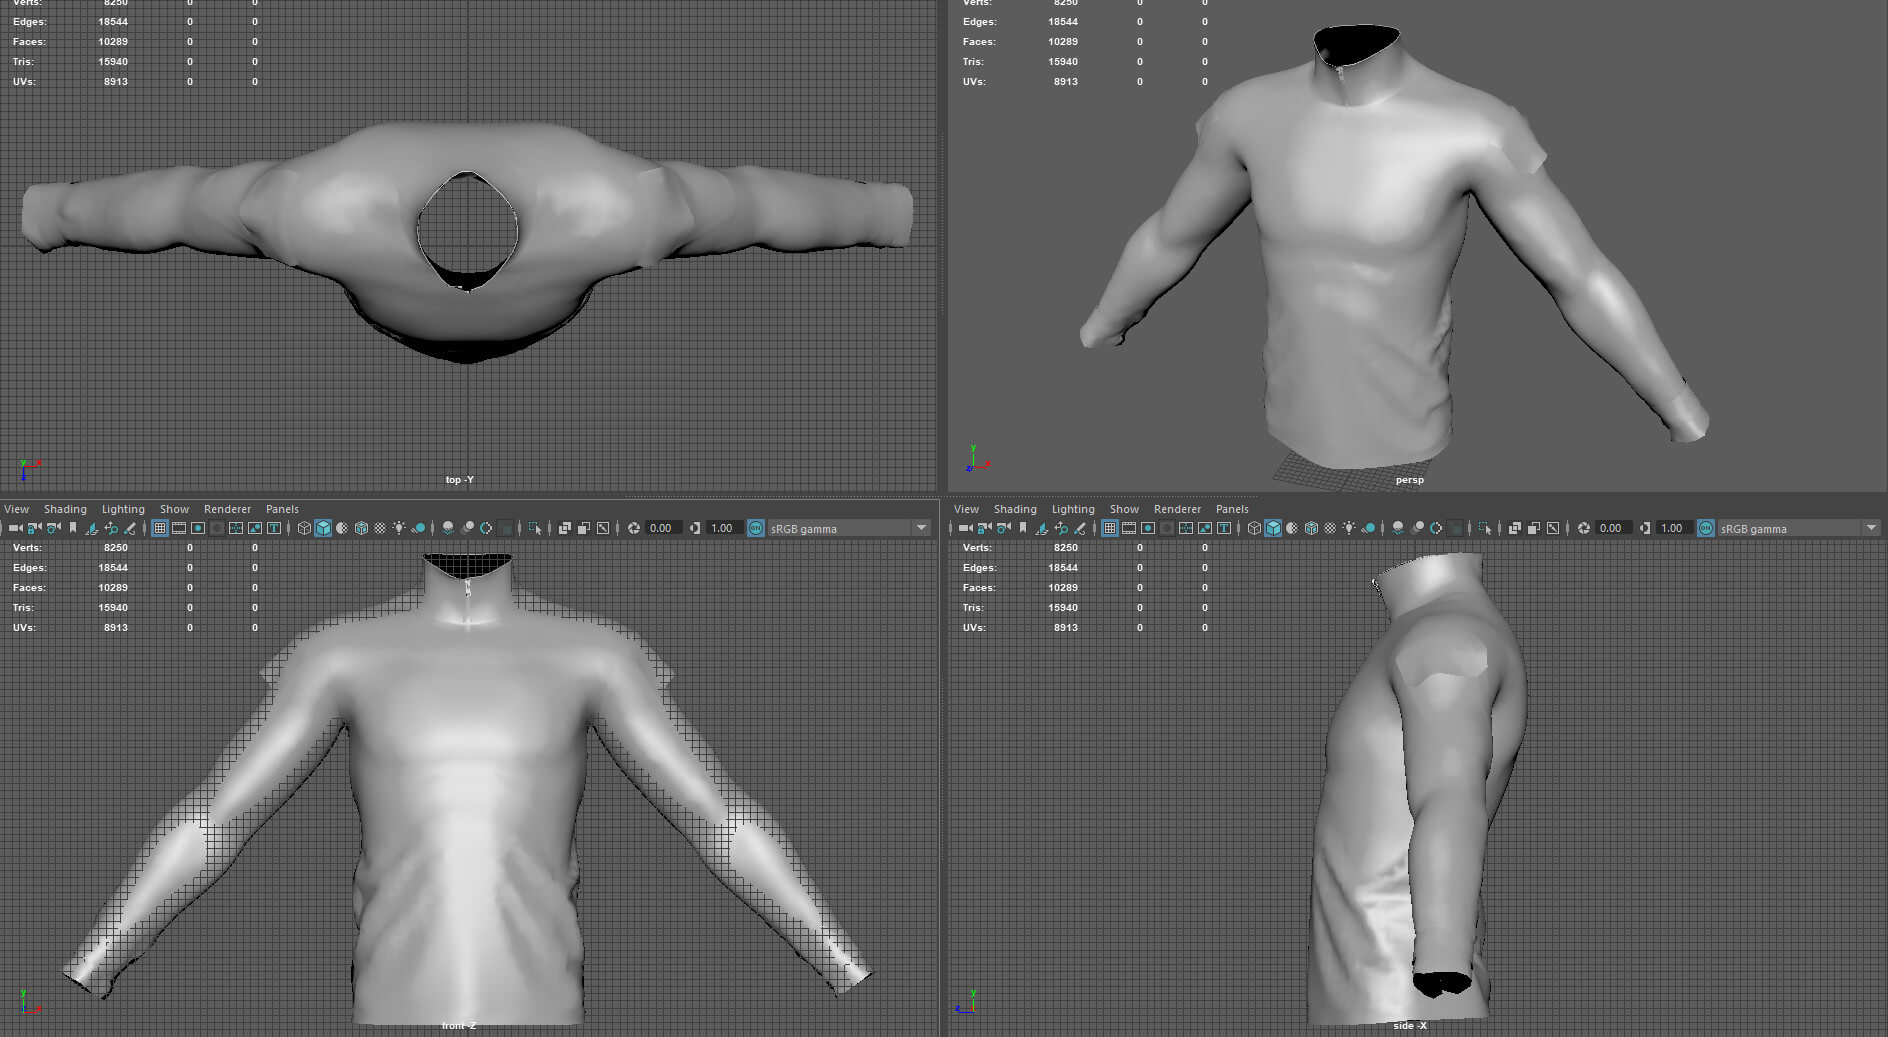Expand sRGB gamma color space dropdown in side view

click(1871, 528)
